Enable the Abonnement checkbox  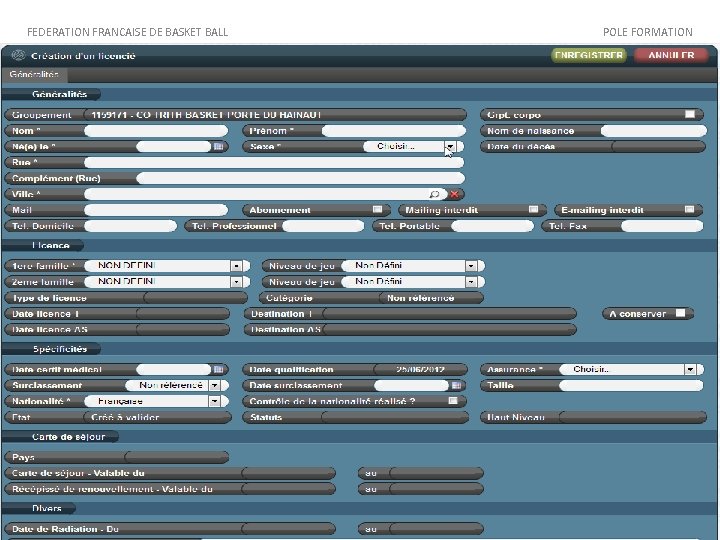(377, 210)
